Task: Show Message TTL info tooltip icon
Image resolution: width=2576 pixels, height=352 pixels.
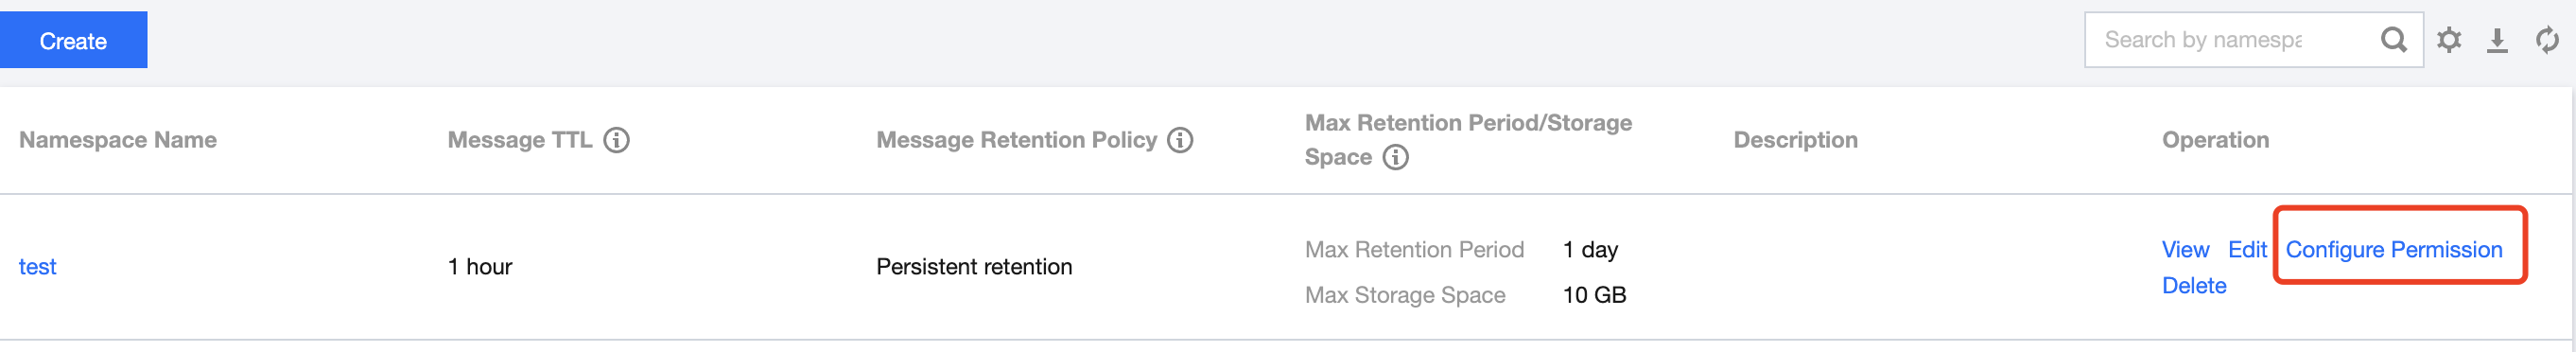Action: [616, 140]
